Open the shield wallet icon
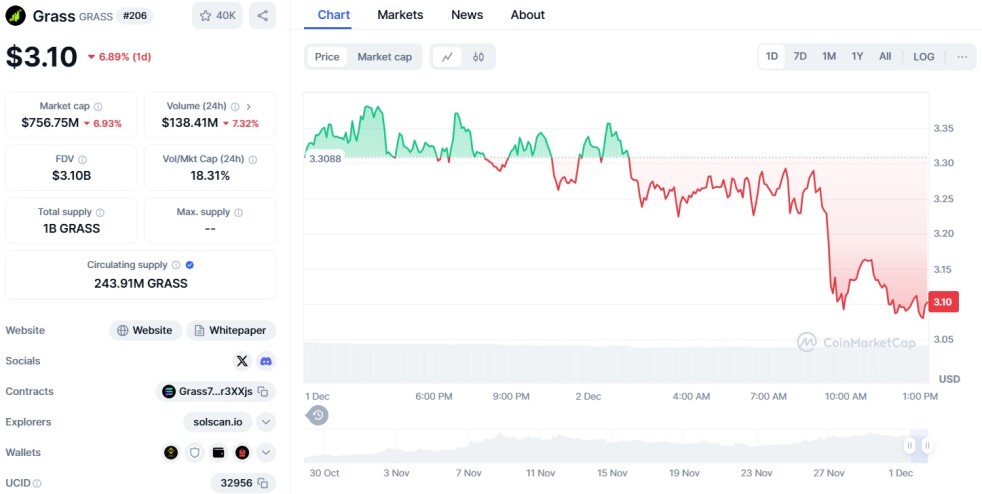 pos(195,453)
